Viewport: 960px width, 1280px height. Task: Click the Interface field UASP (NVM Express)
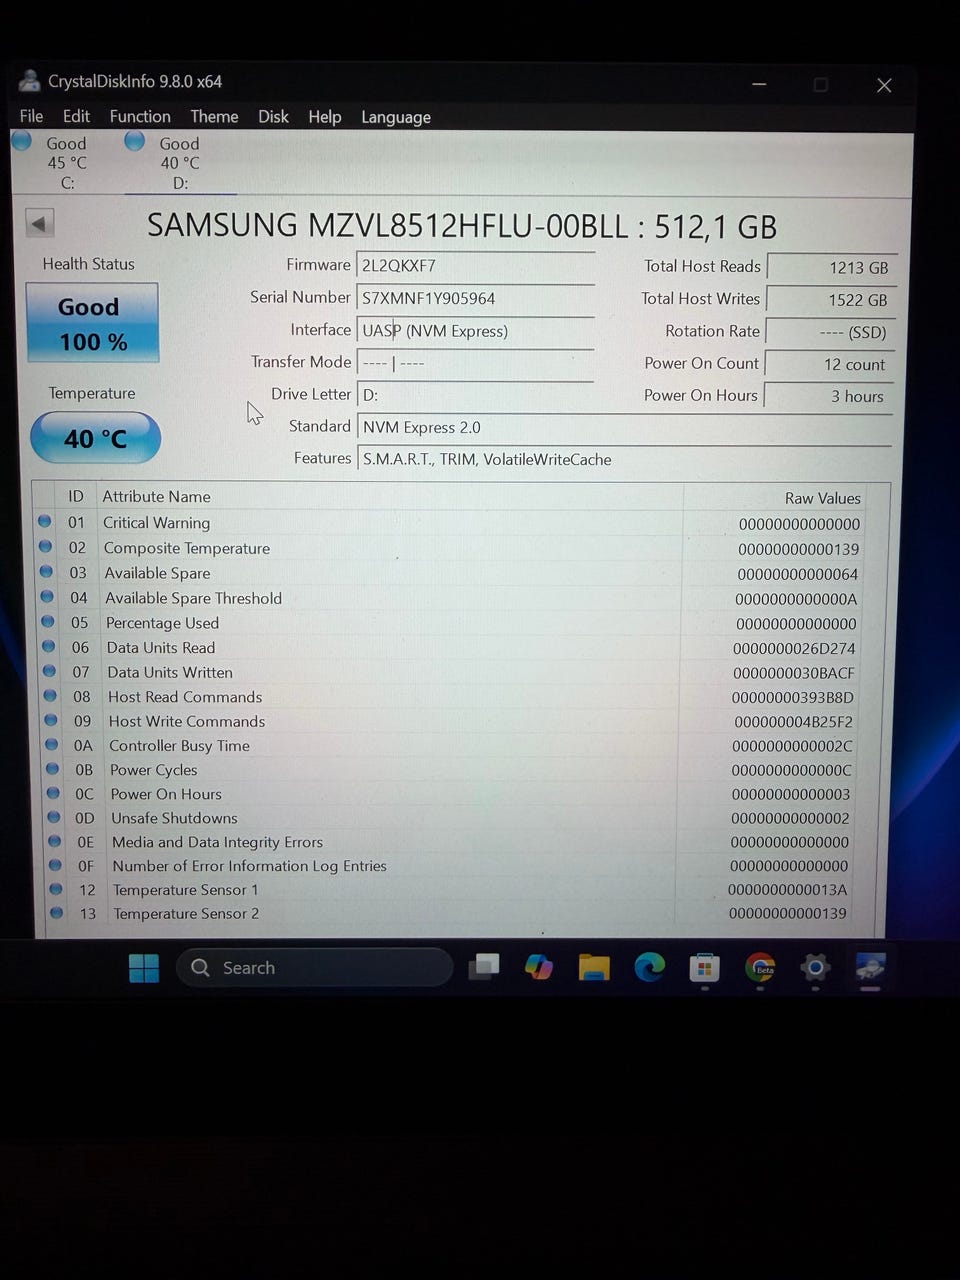476,330
